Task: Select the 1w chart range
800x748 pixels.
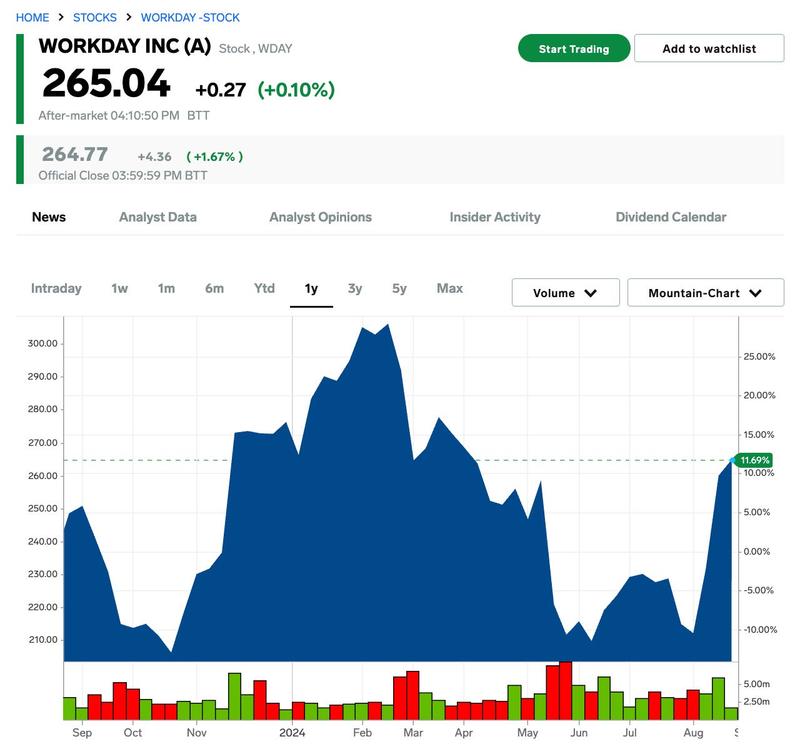Action: coord(120,288)
